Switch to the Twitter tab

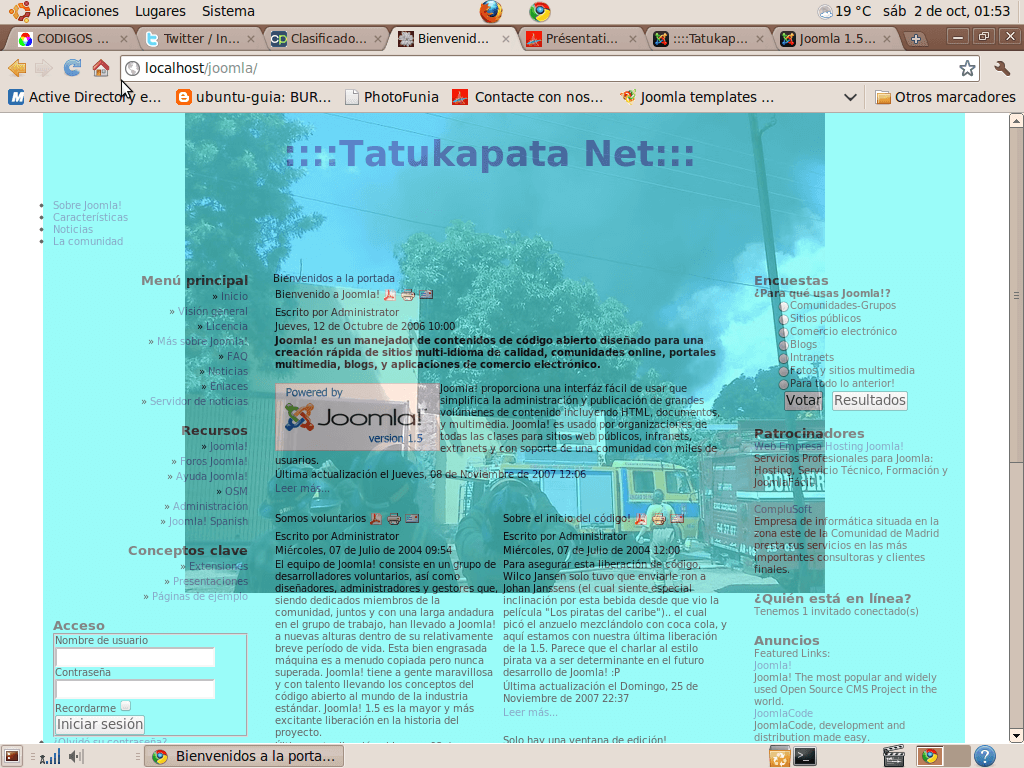200,39
